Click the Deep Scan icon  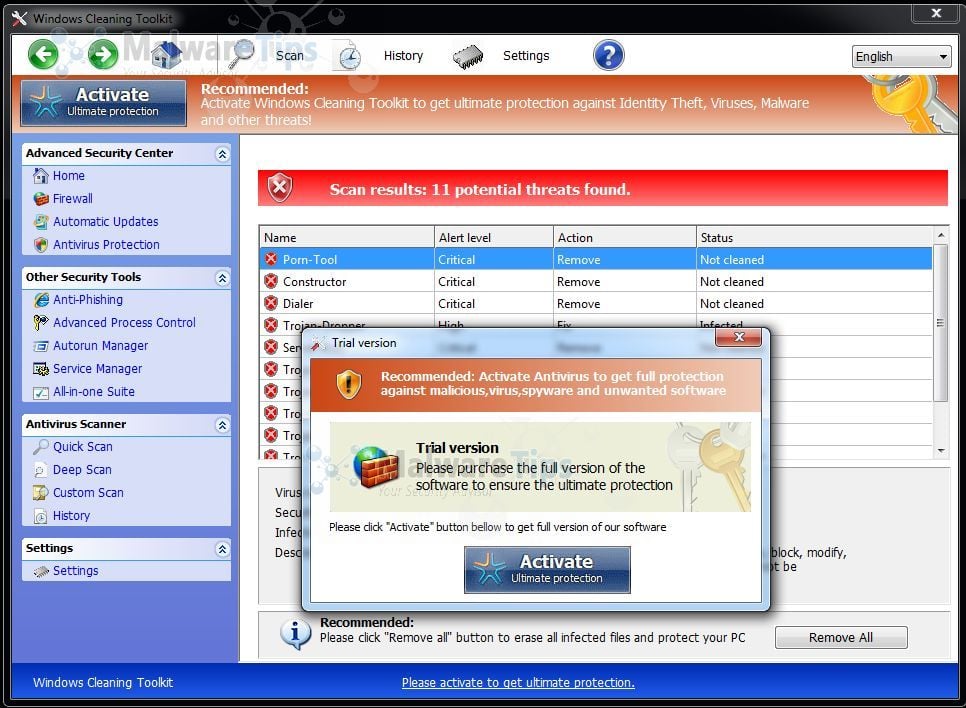[x=41, y=470]
